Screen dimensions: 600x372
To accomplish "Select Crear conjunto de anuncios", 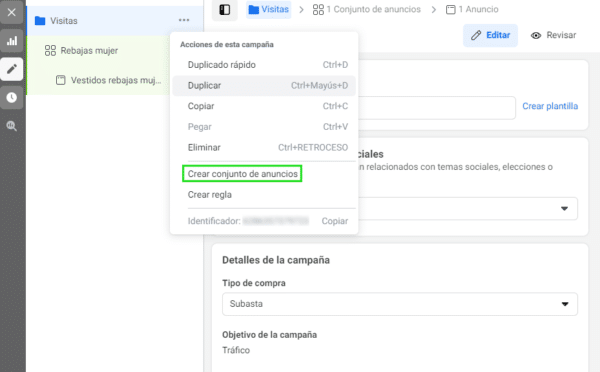I will click(x=242, y=174).
